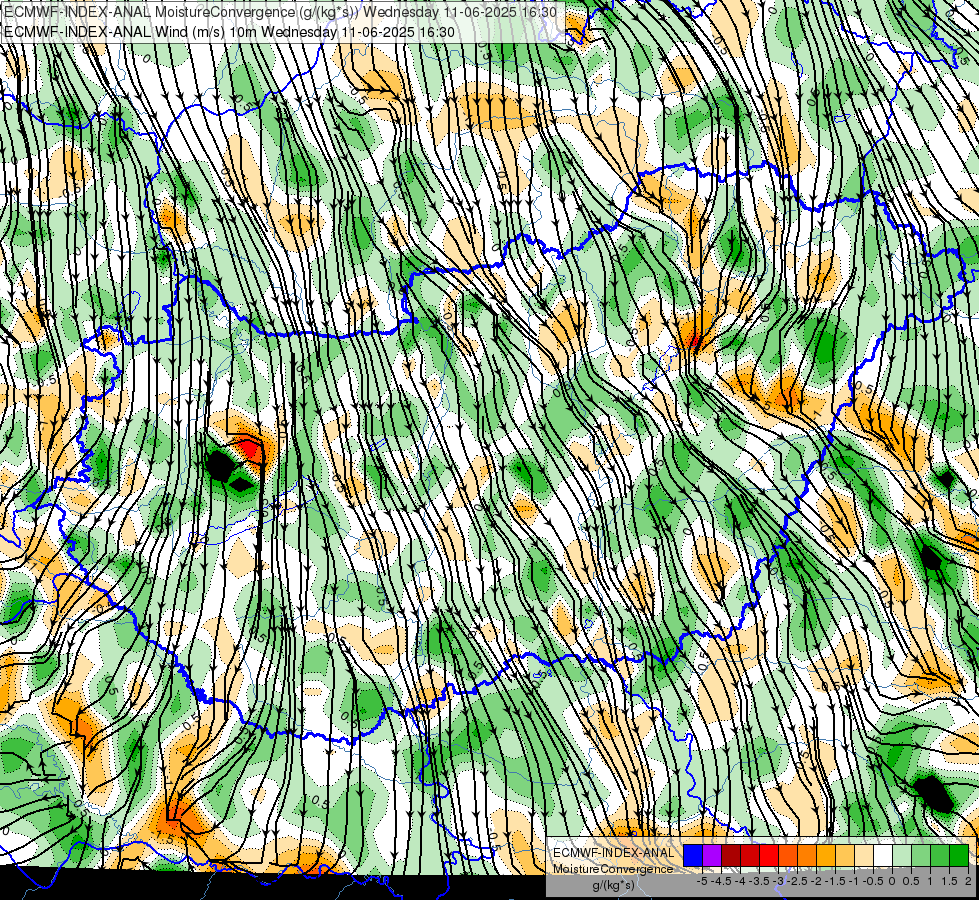Pick the legend swatch between -4 and -3.5
979x900 pixels.
click(750, 855)
